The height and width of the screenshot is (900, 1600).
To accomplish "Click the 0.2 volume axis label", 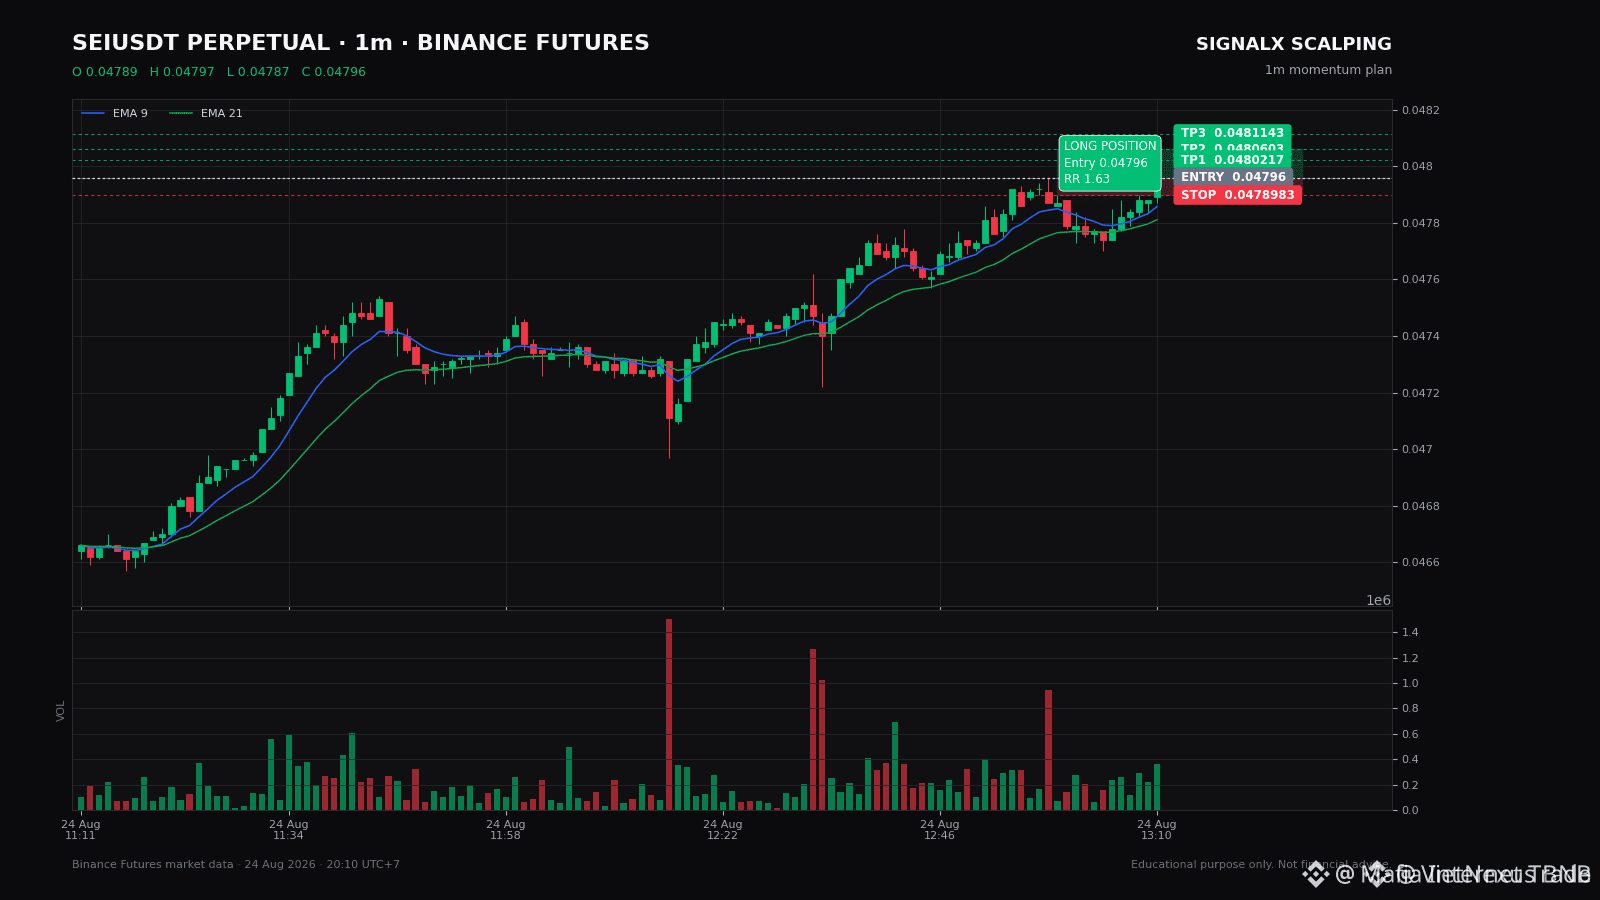I will 1411,785.
